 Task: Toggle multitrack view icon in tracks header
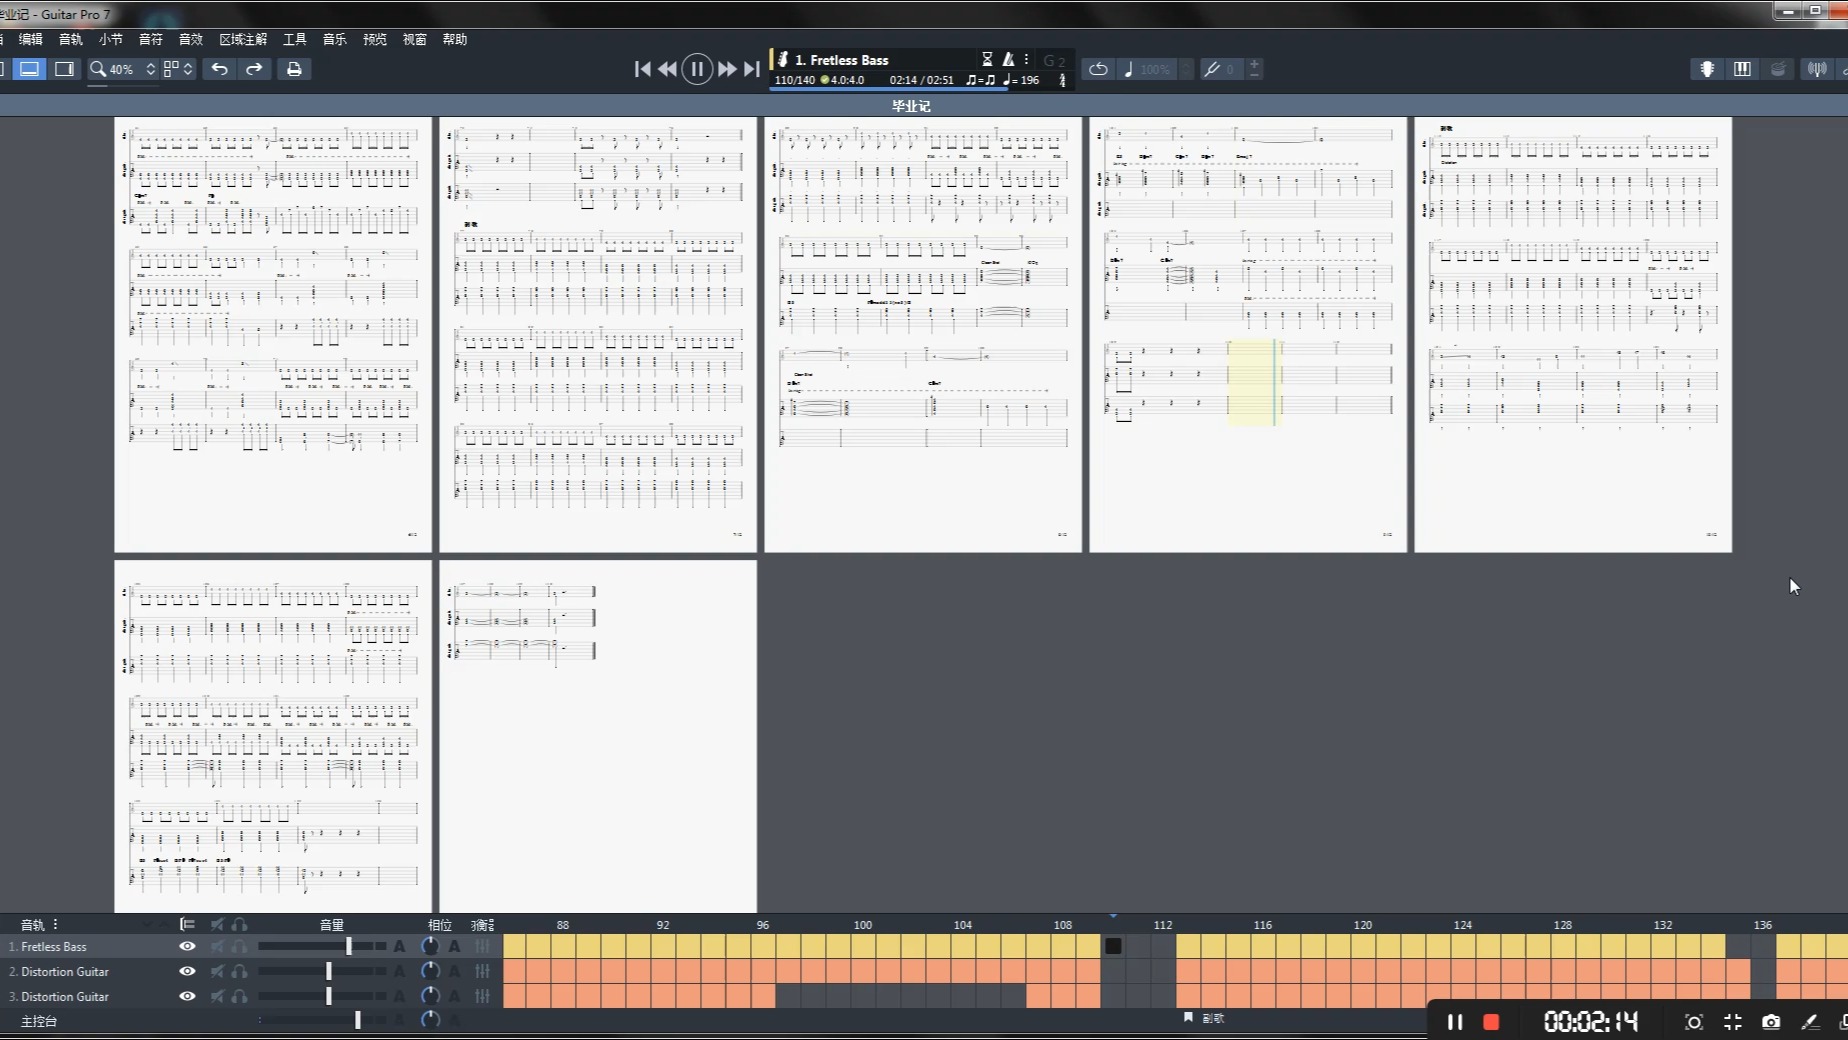187,925
